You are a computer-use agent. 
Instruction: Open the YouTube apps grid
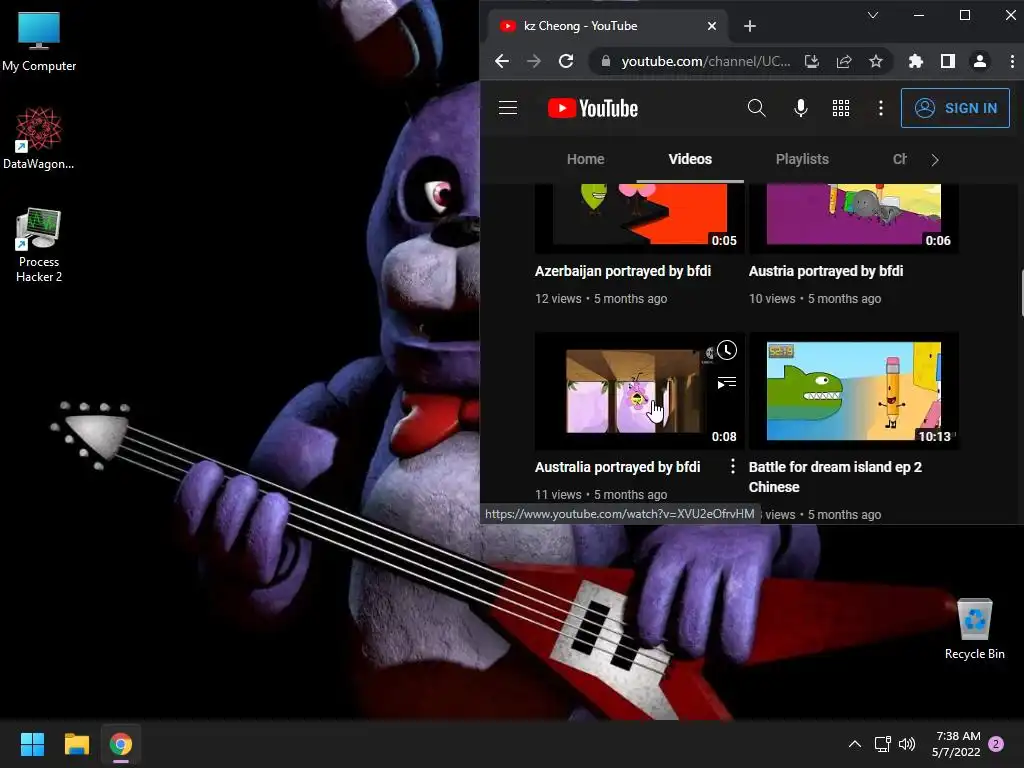[840, 108]
